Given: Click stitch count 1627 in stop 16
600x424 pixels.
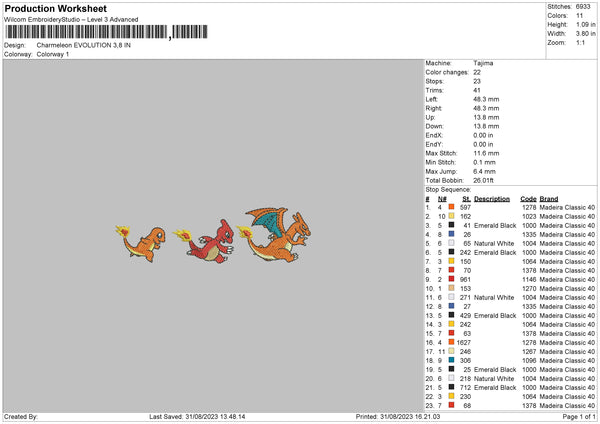Looking at the screenshot, I should click(x=463, y=342).
